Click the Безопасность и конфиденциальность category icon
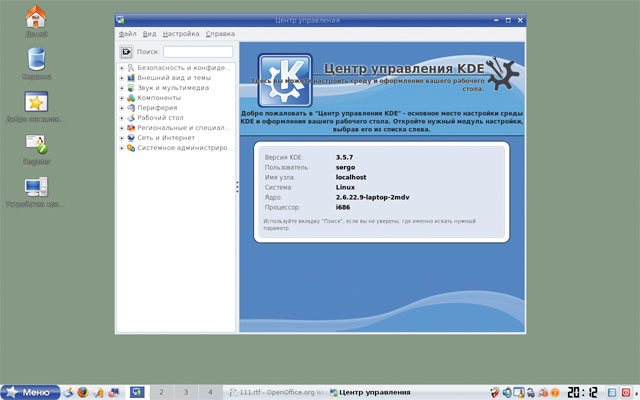Screen dimensions: 640x400 click(x=131, y=68)
